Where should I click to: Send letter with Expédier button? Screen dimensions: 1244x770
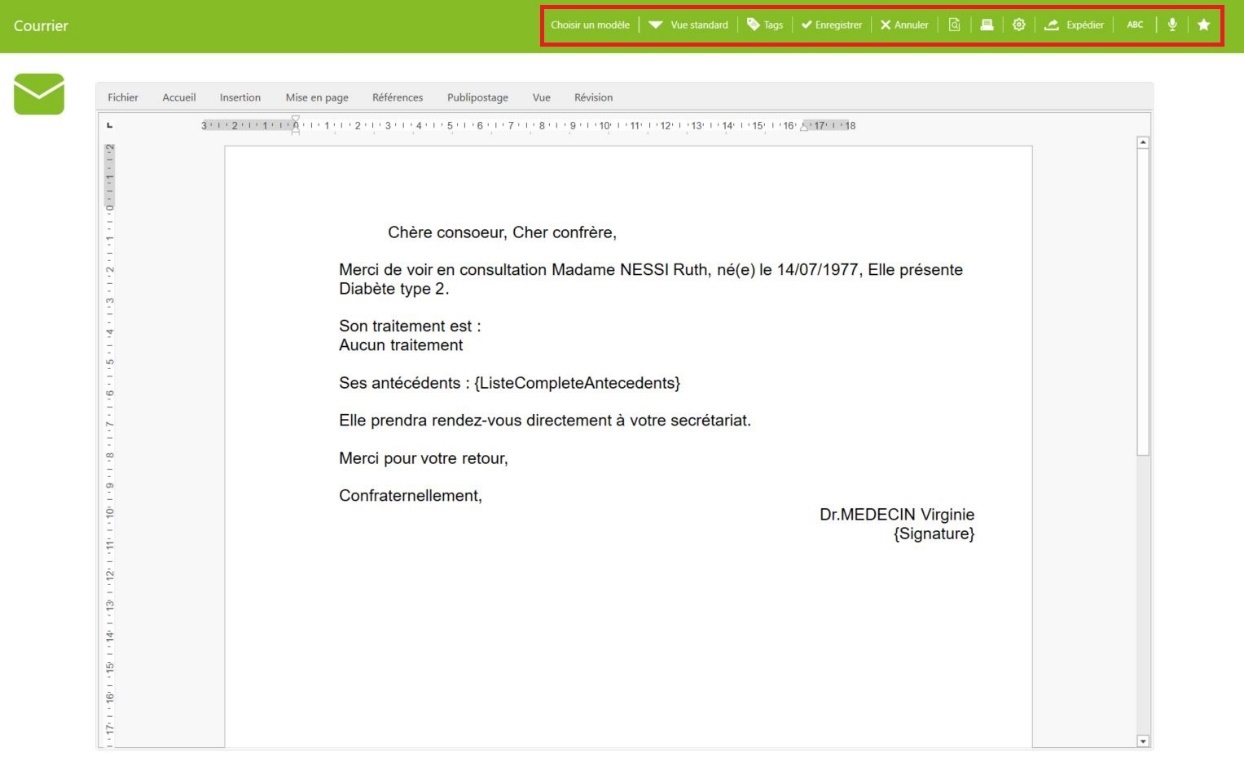tap(1075, 25)
